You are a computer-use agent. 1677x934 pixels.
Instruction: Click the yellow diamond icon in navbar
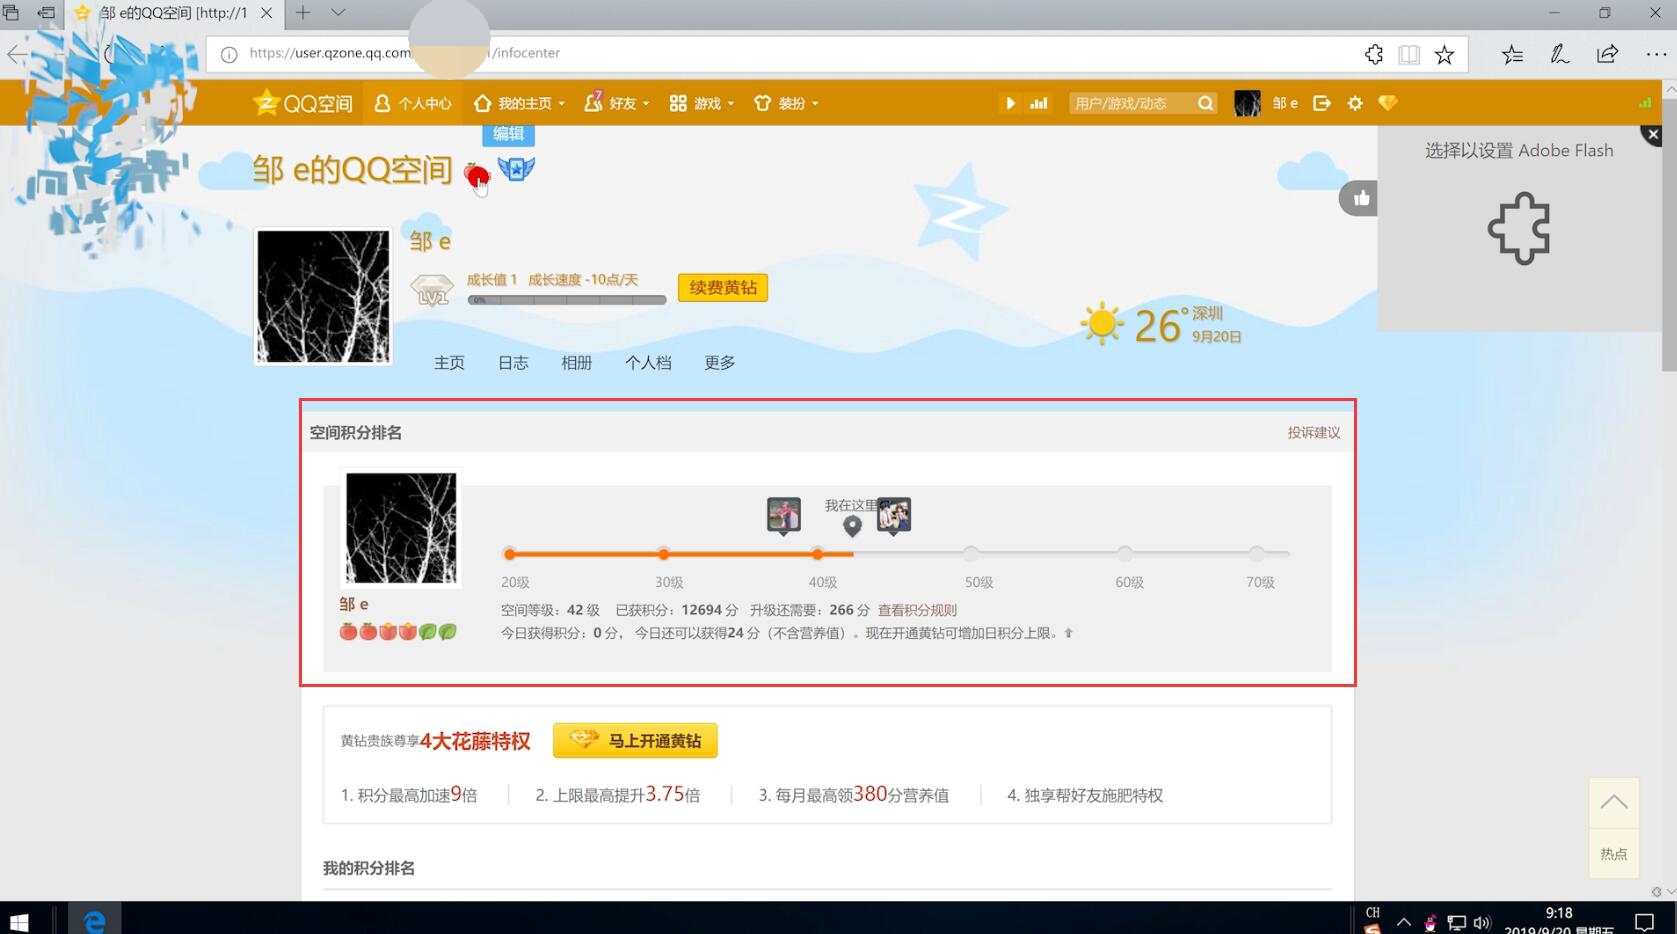tap(1387, 103)
